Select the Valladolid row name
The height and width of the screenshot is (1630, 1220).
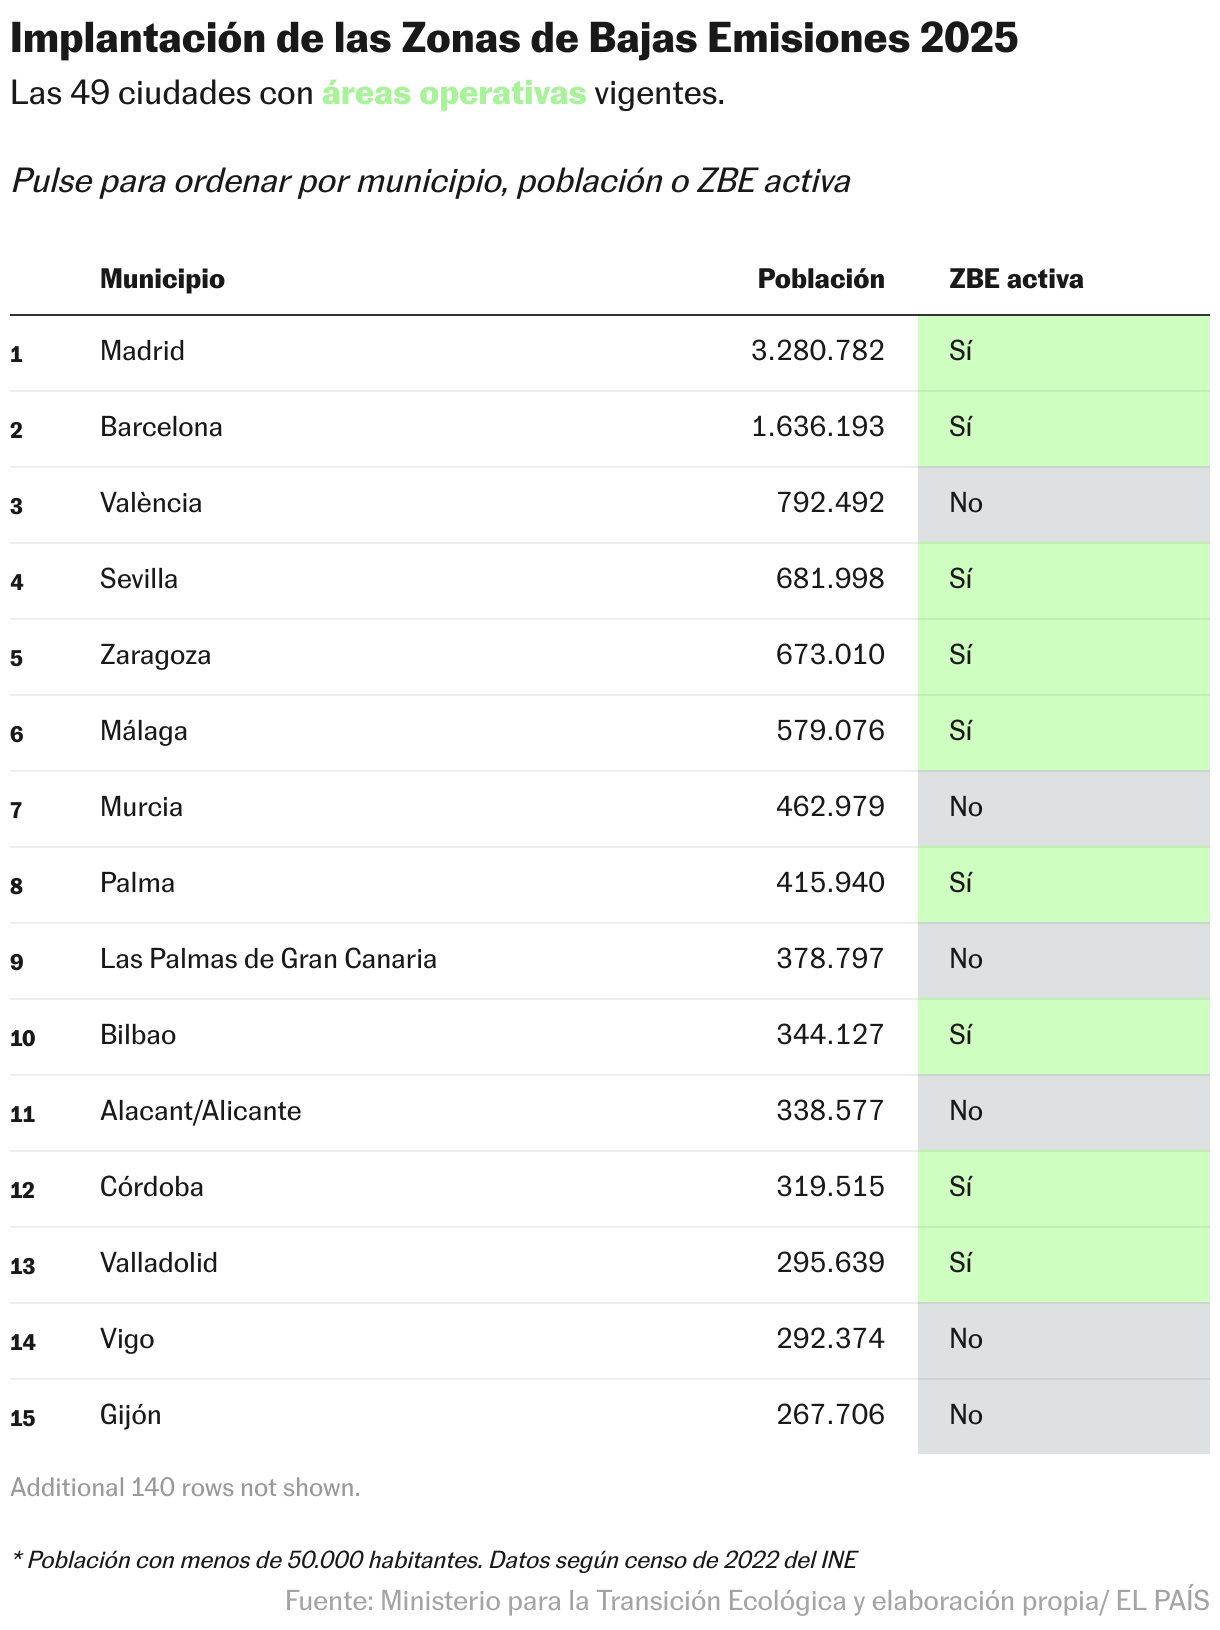tap(159, 1263)
